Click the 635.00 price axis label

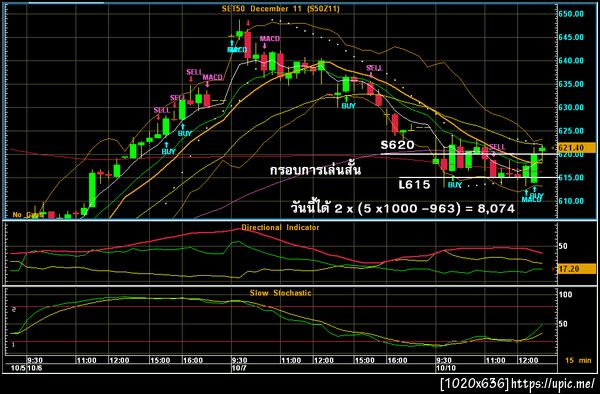571,84
